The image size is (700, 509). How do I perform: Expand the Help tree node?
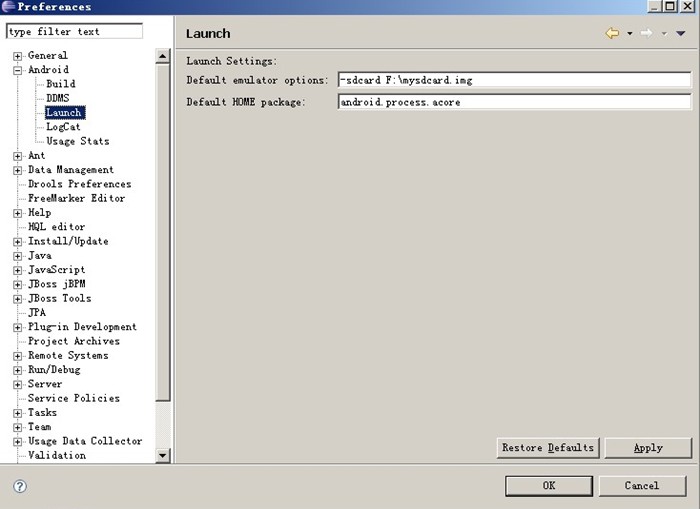coord(17,213)
